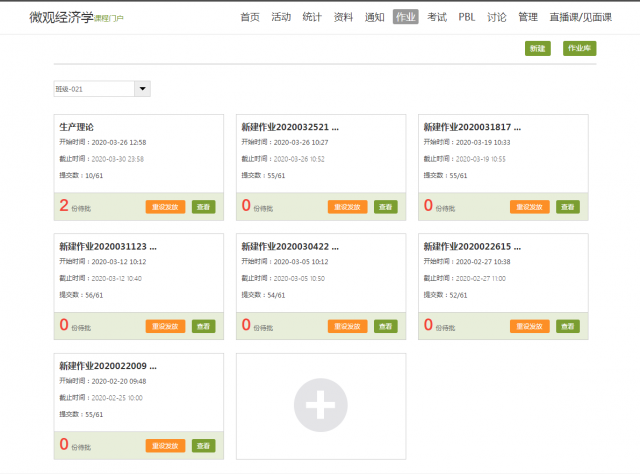
Task: Click the 微观经济学 course title
Action: [x=60, y=18]
